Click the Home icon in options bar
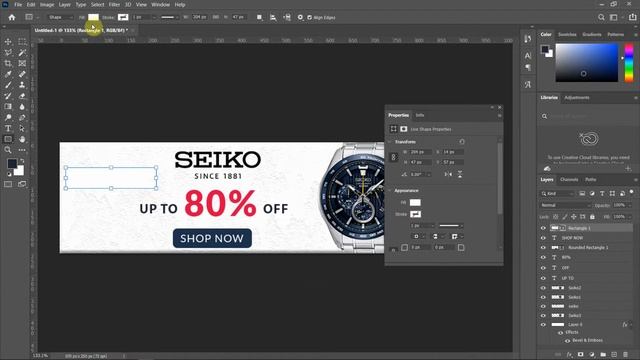 (x=12, y=17)
